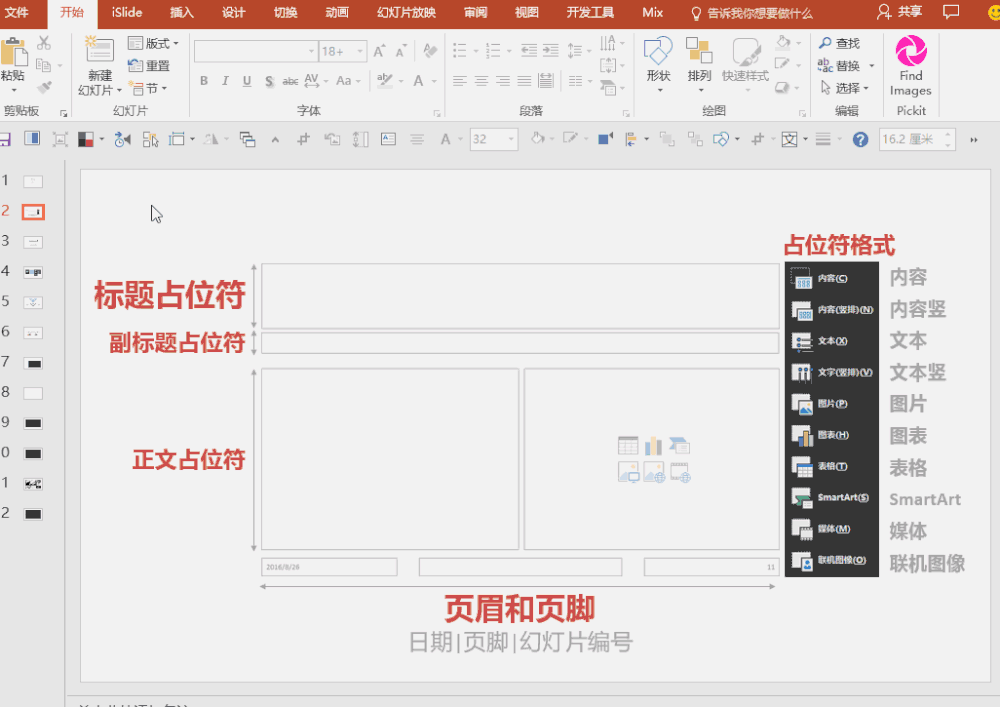Expand the font size dropdown showing 18+

pyautogui.click(x=360, y=51)
